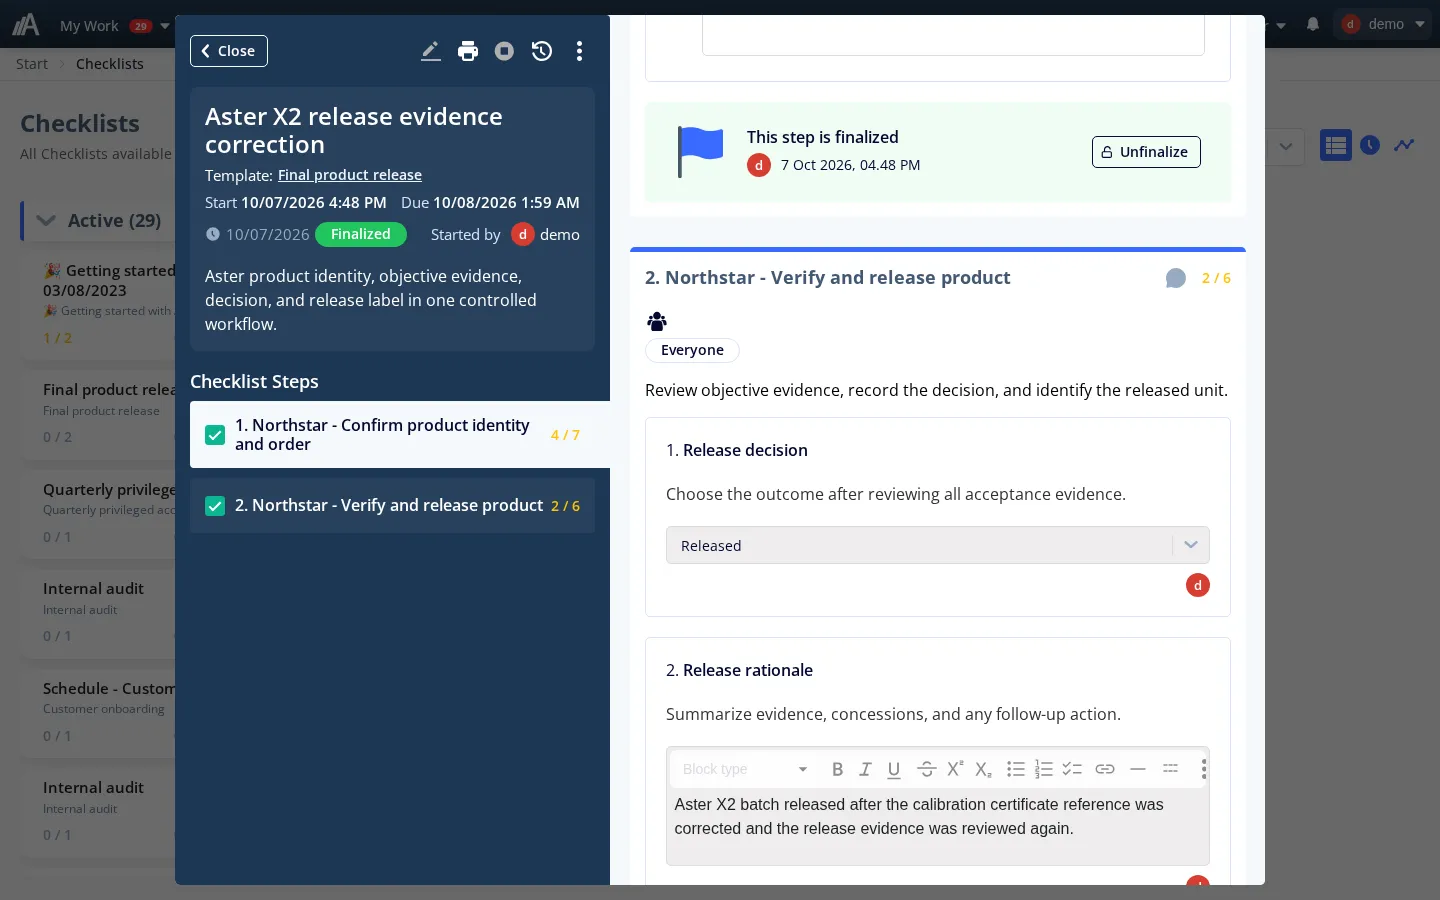
Task: Insert a horizontal line in rationale editor
Action: point(1137,769)
